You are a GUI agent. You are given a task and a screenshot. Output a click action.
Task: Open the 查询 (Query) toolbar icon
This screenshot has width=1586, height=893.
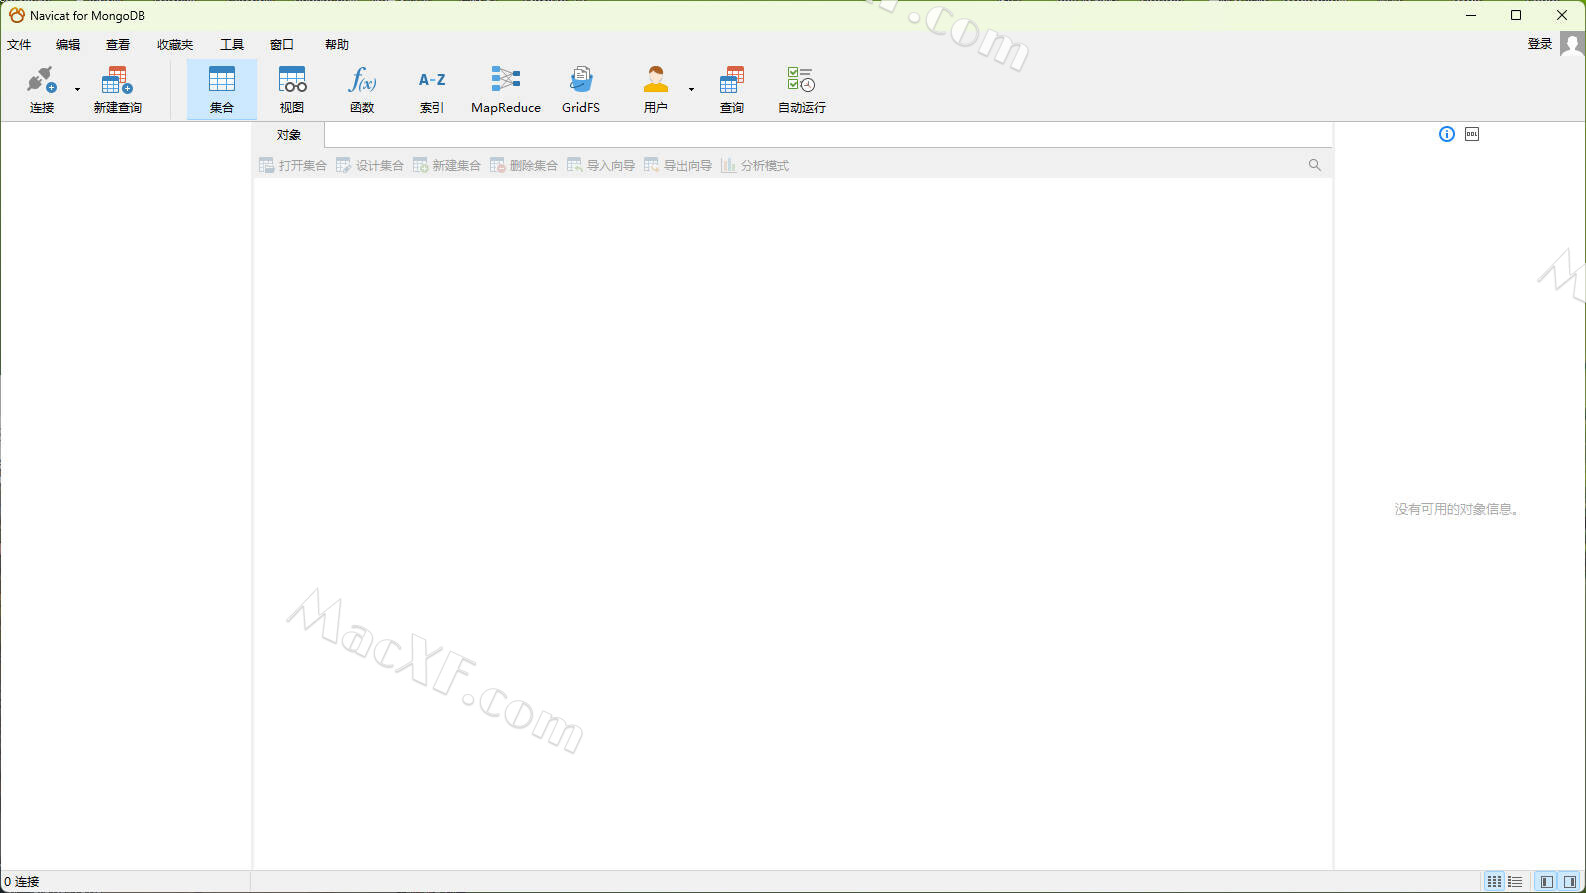pyautogui.click(x=732, y=89)
